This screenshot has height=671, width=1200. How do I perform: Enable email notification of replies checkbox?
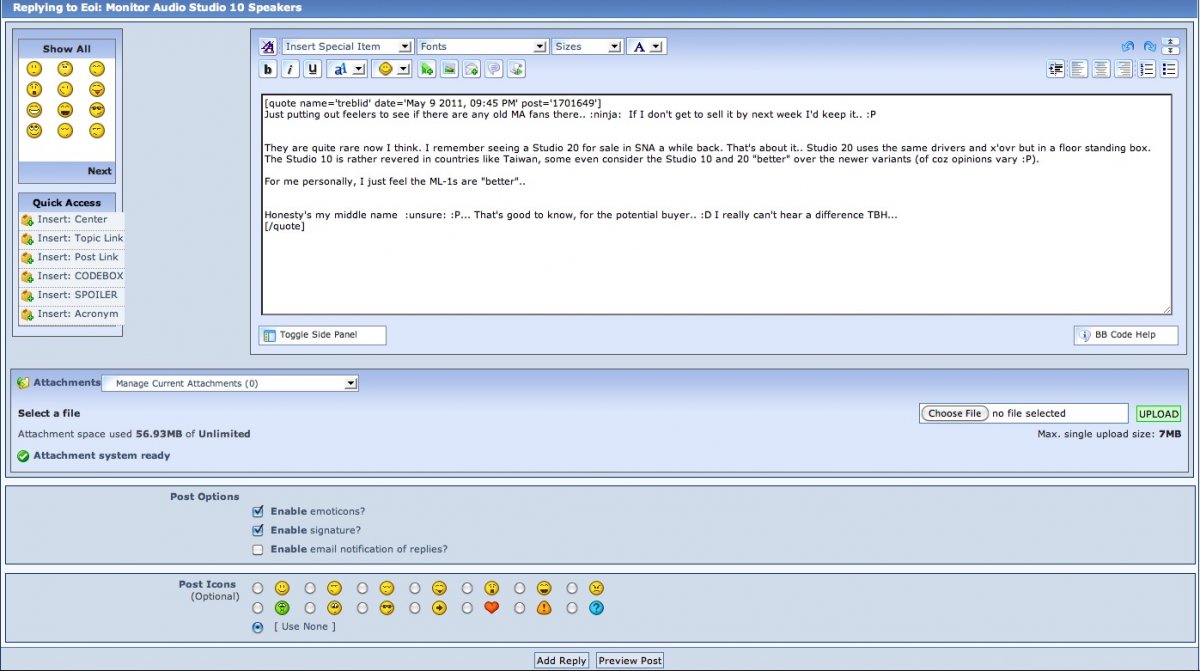(258, 549)
